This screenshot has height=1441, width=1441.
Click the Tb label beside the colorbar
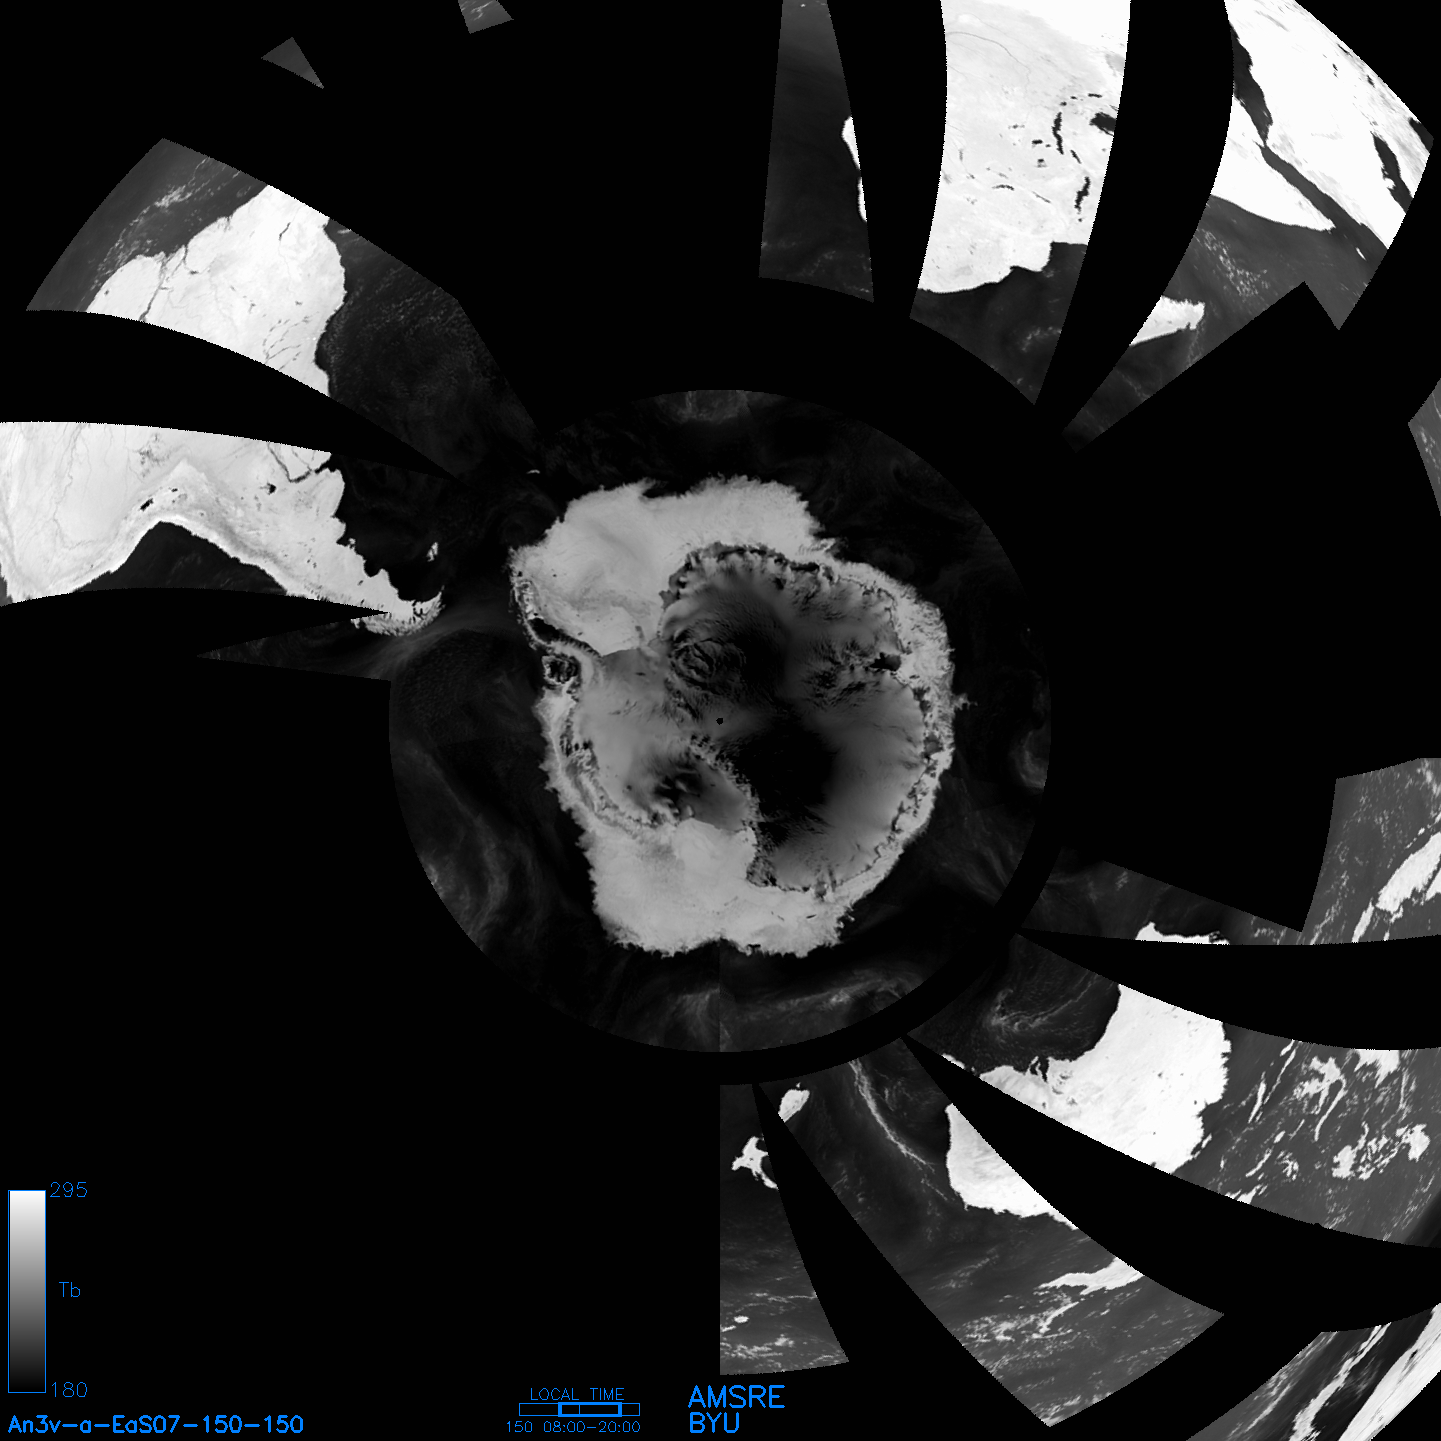69,1290
